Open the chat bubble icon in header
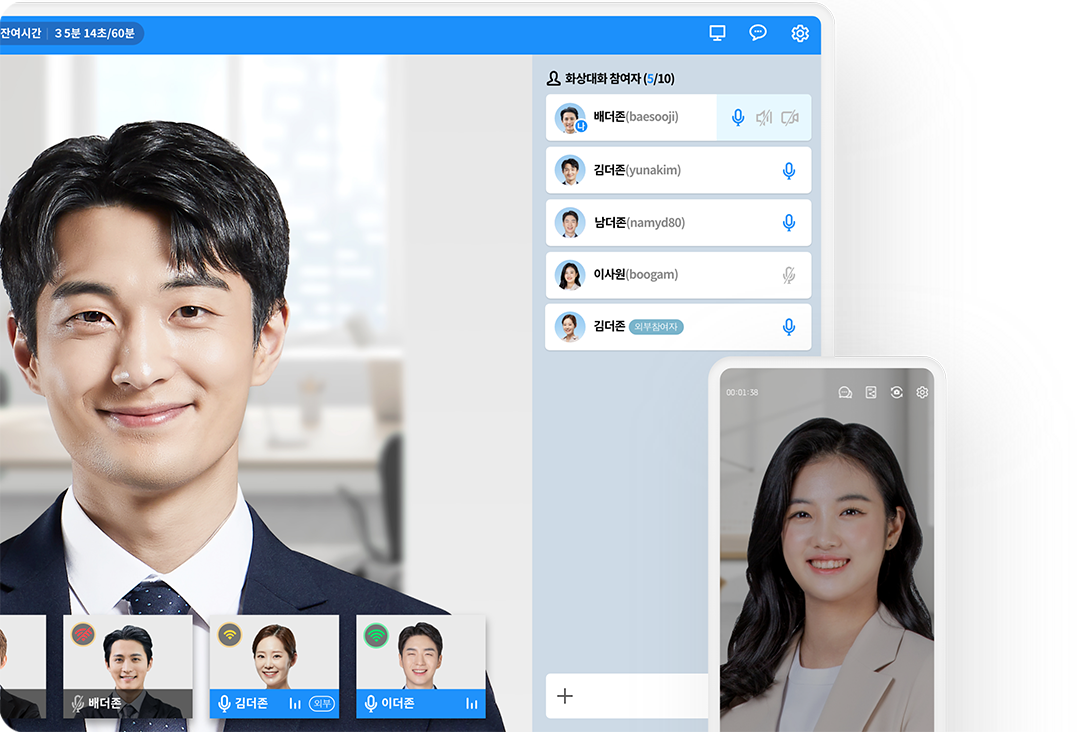 (x=758, y=33)
